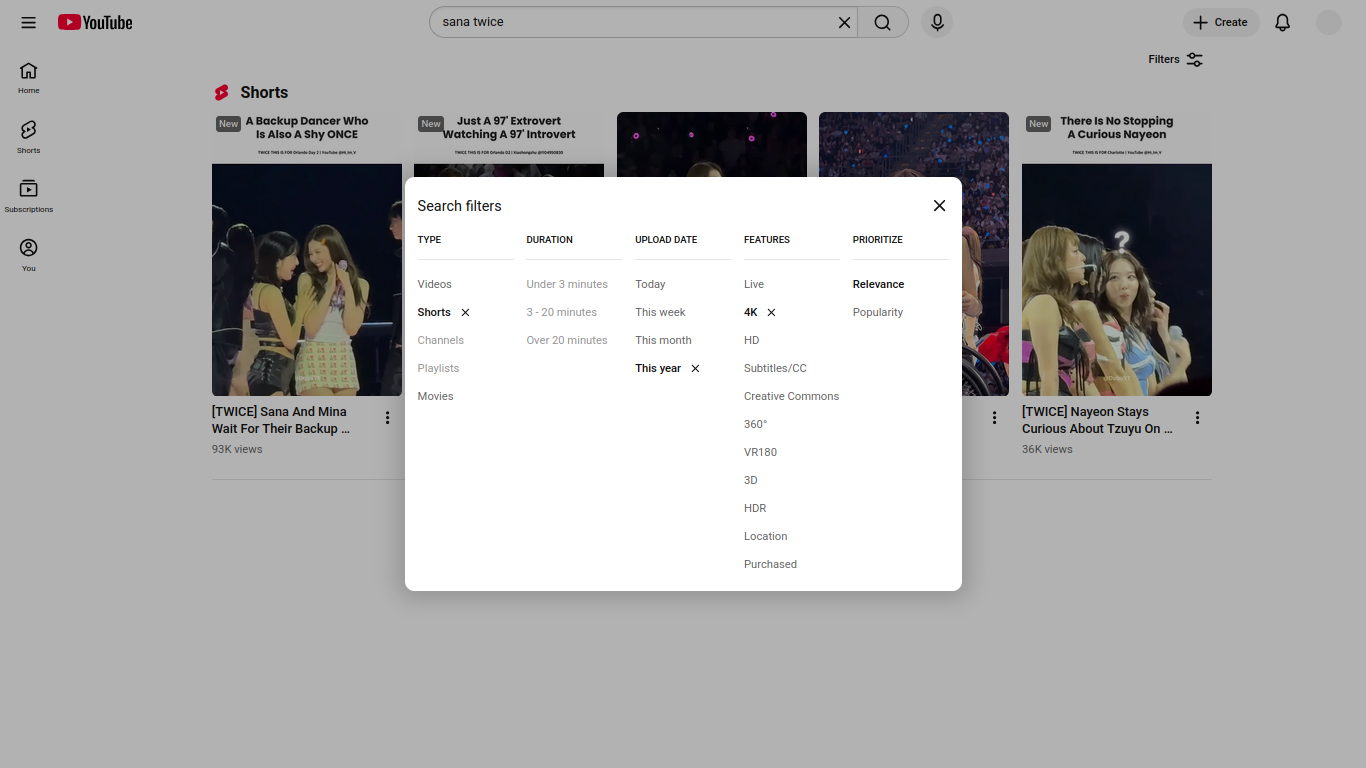Open the account avatar menu
Screen dimensions: 1366x768
1329,23
